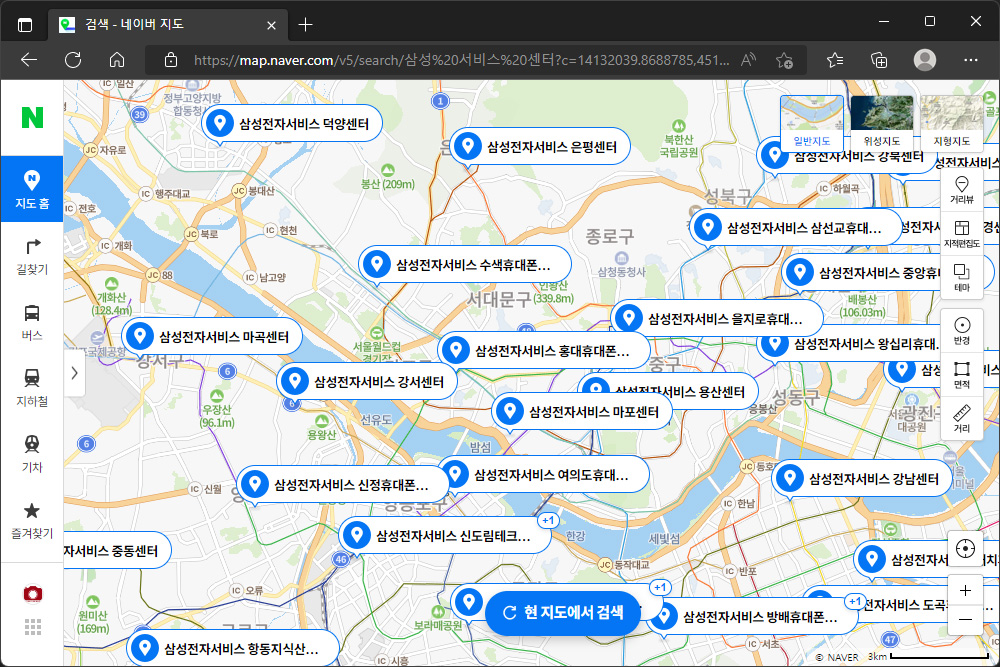The width and height of the screenshot is (1000, 667).
Task: Click 현 지도에서 검색 button
Action: point(562,613)
